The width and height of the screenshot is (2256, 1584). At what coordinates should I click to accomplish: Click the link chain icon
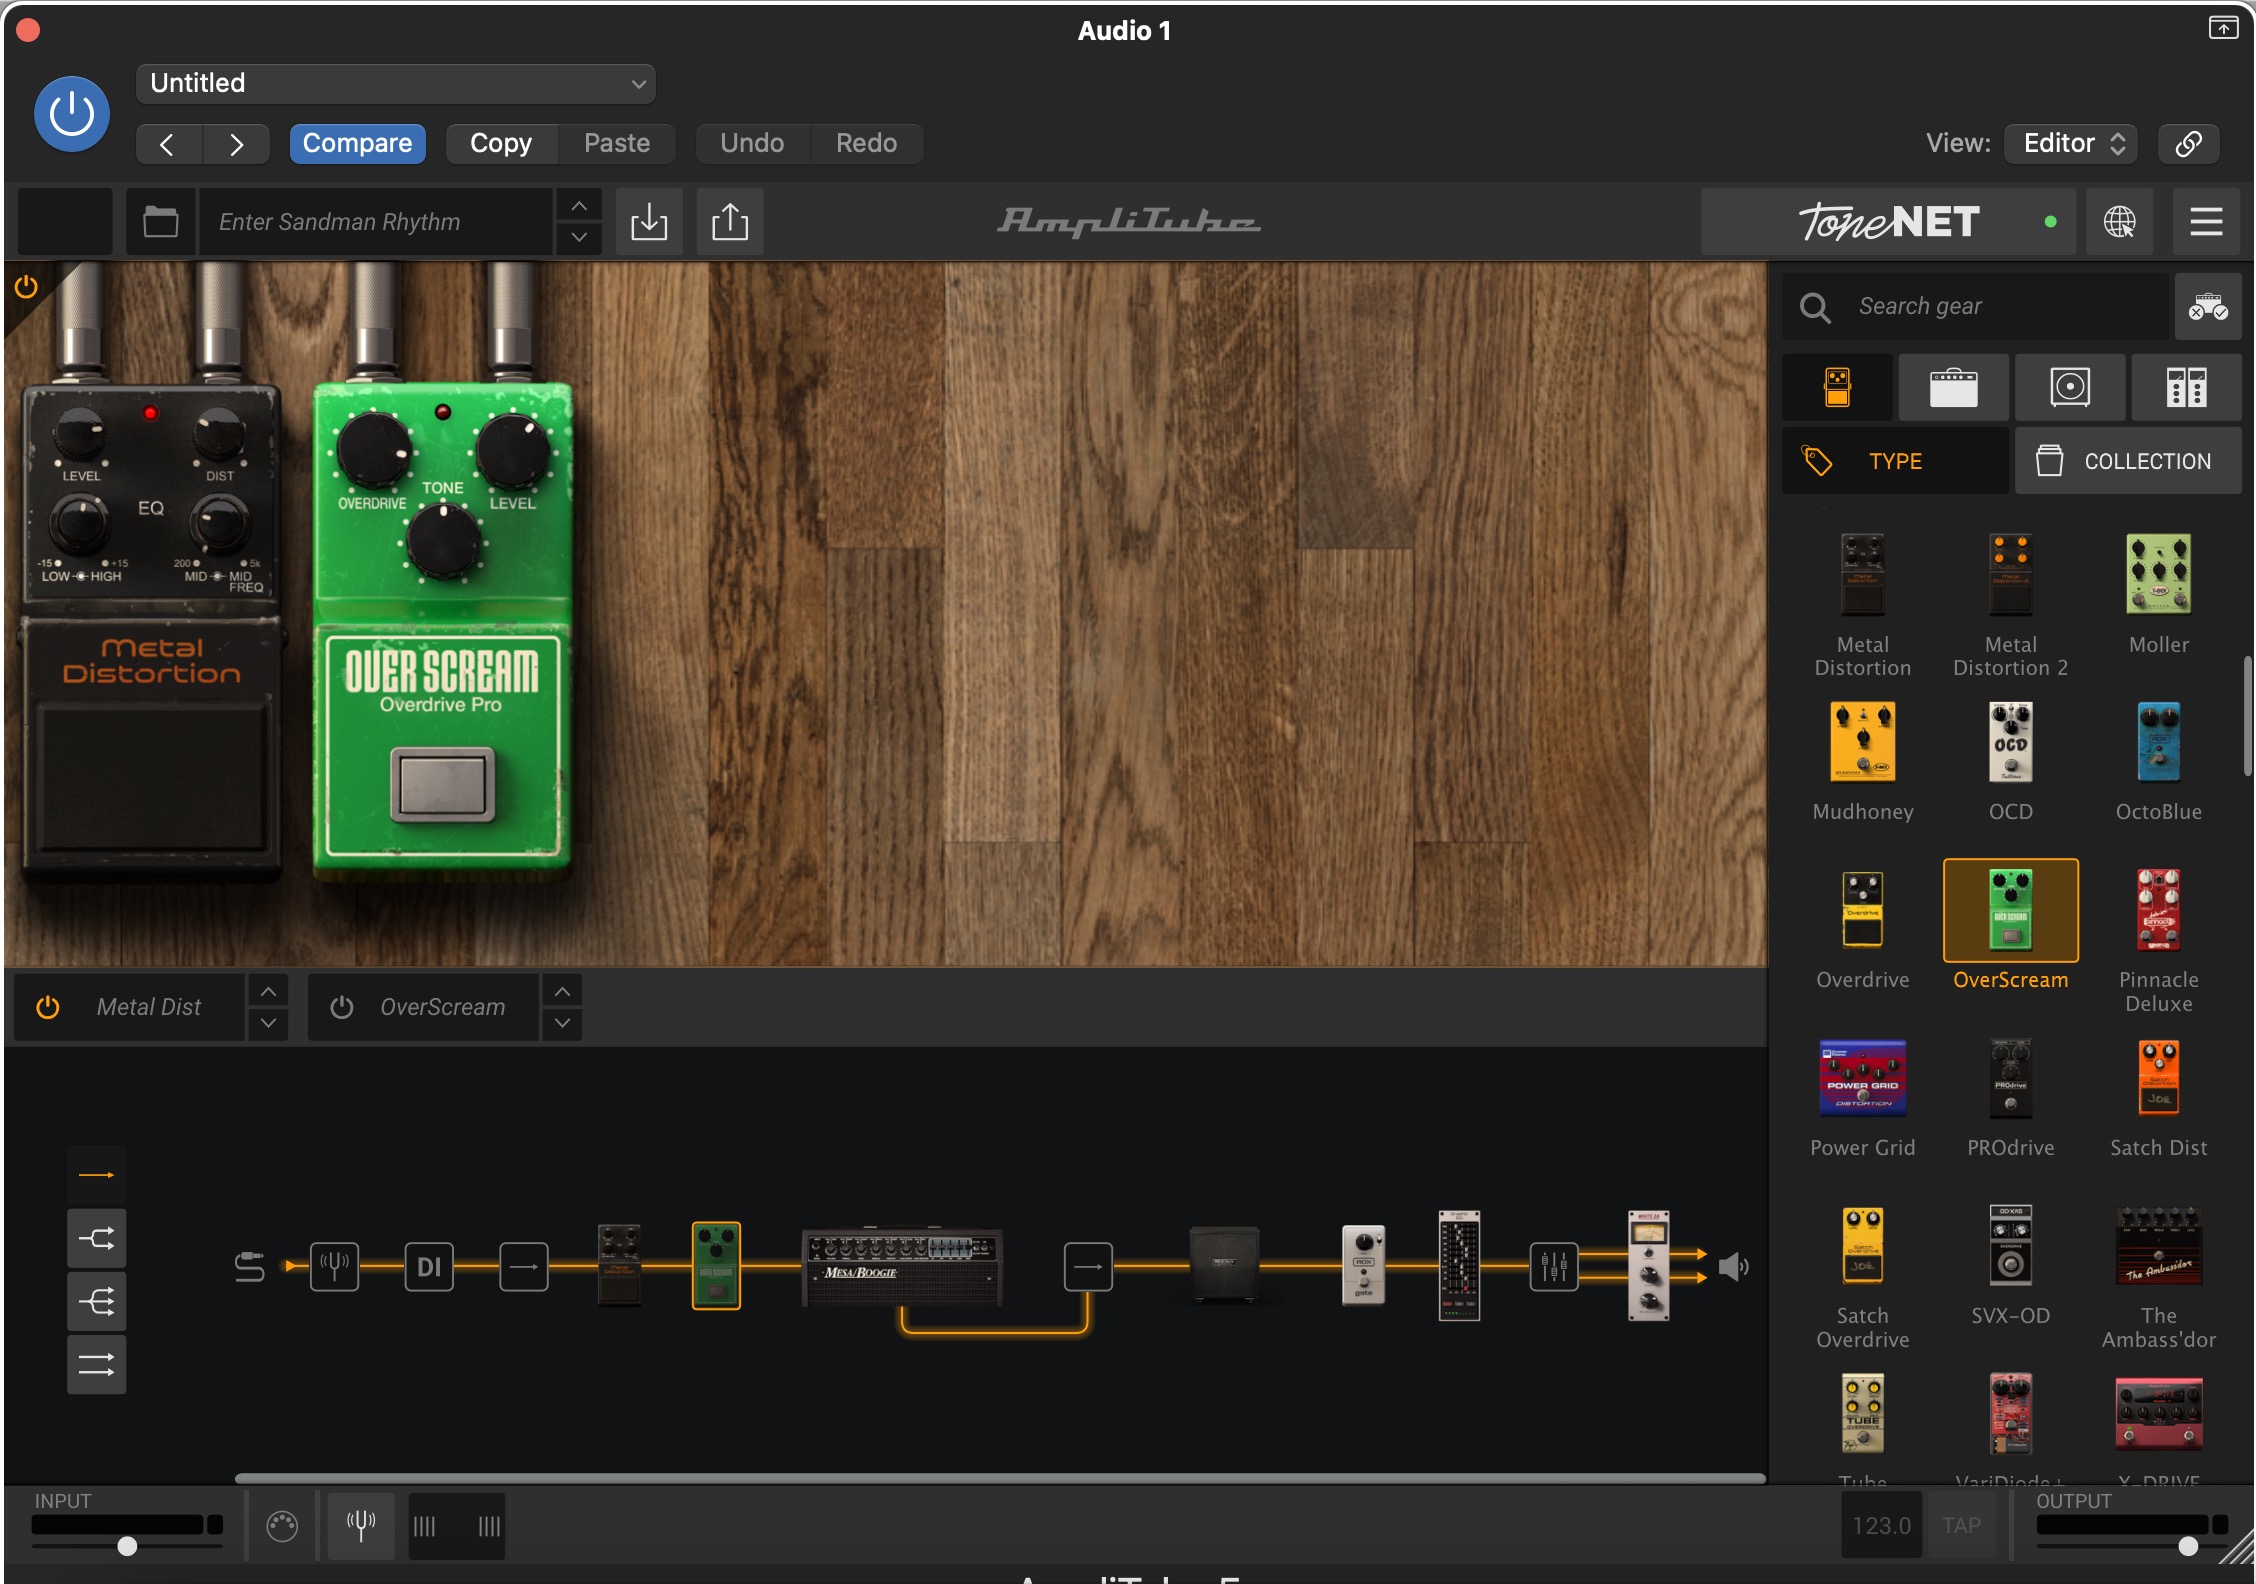[2188, 144]
